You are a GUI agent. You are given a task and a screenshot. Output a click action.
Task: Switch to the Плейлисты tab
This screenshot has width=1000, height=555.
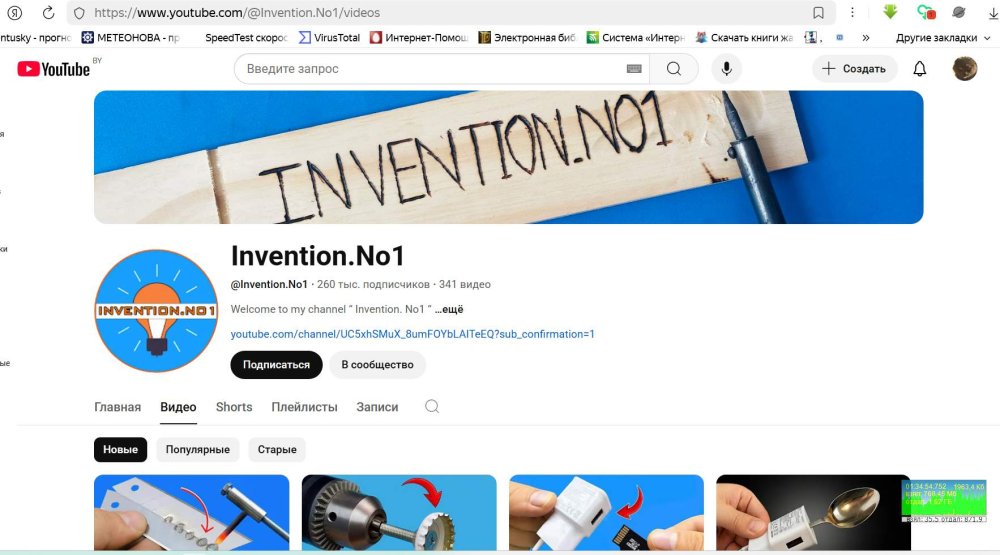click(304, 407)
